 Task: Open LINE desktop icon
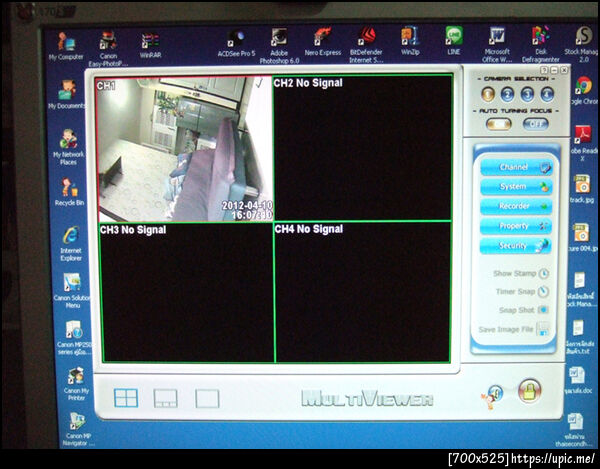point(454,40)
